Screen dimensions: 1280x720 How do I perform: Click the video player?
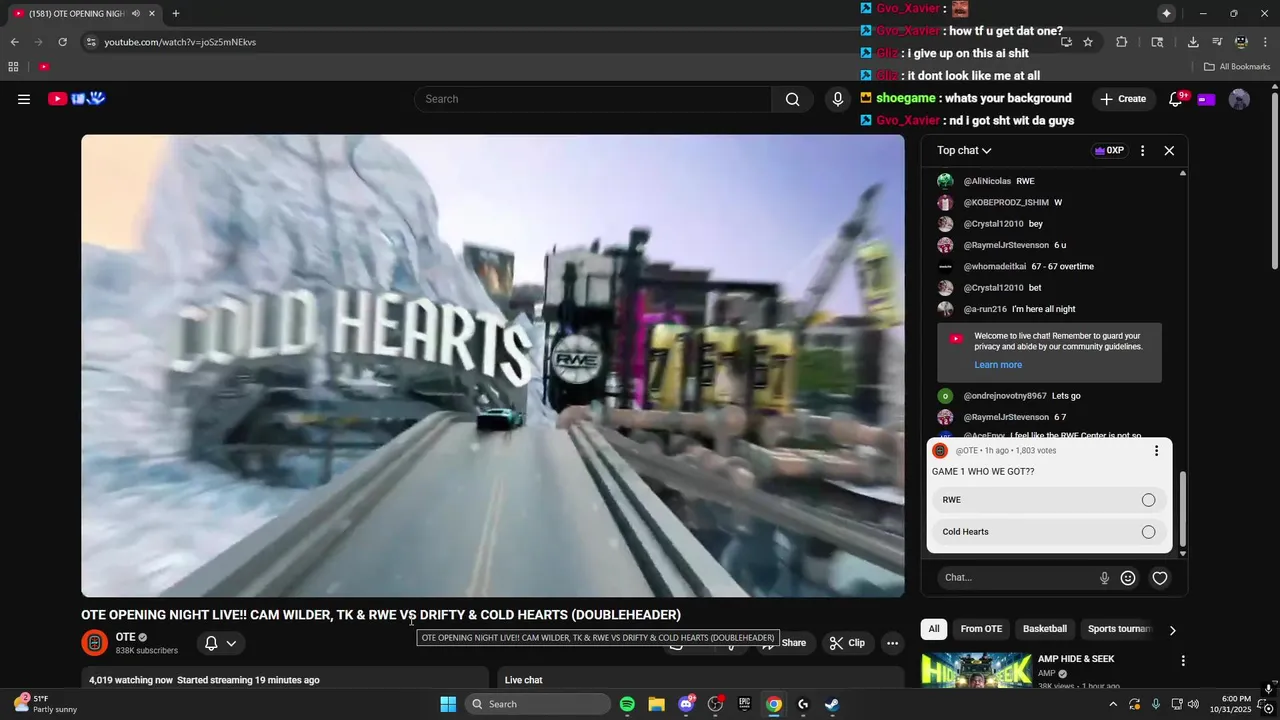coord(493,366)
